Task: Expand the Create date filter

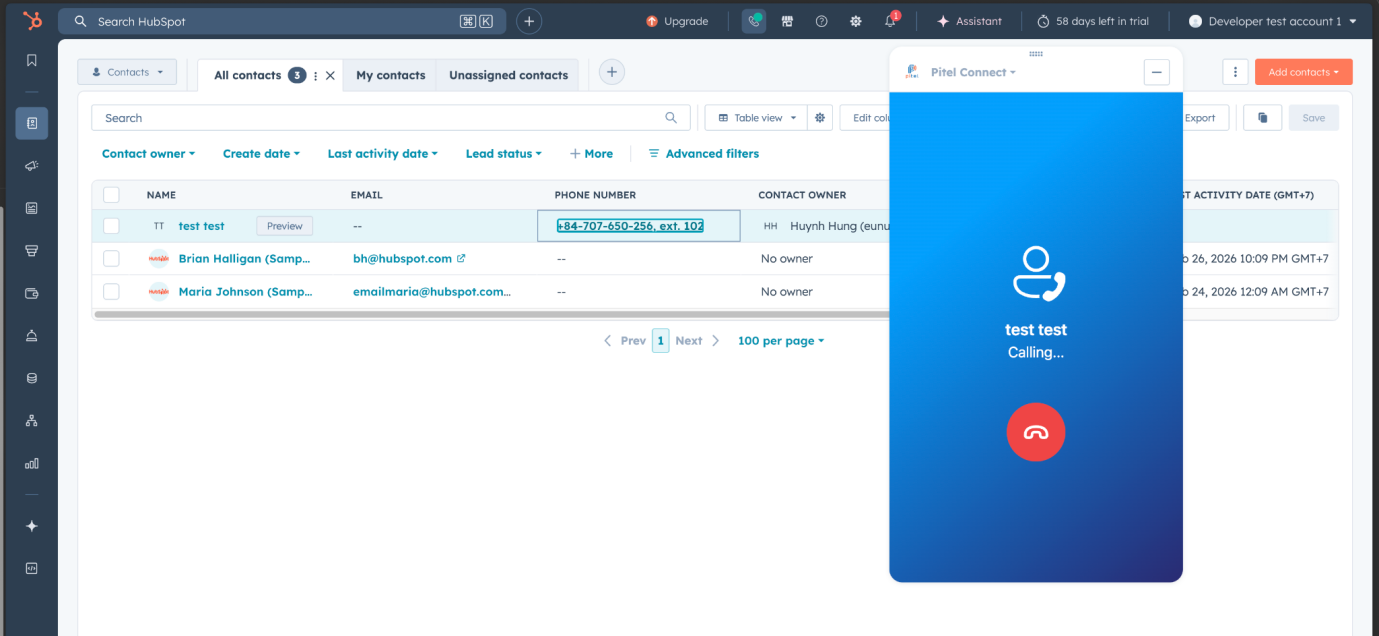Action: pos(261,154)
